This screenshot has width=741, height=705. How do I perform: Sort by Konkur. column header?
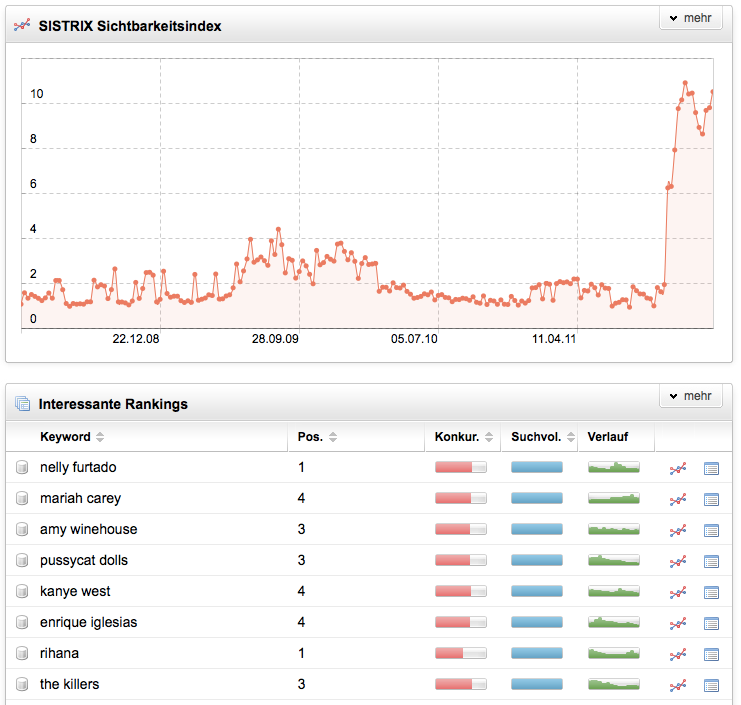(457, 437)
